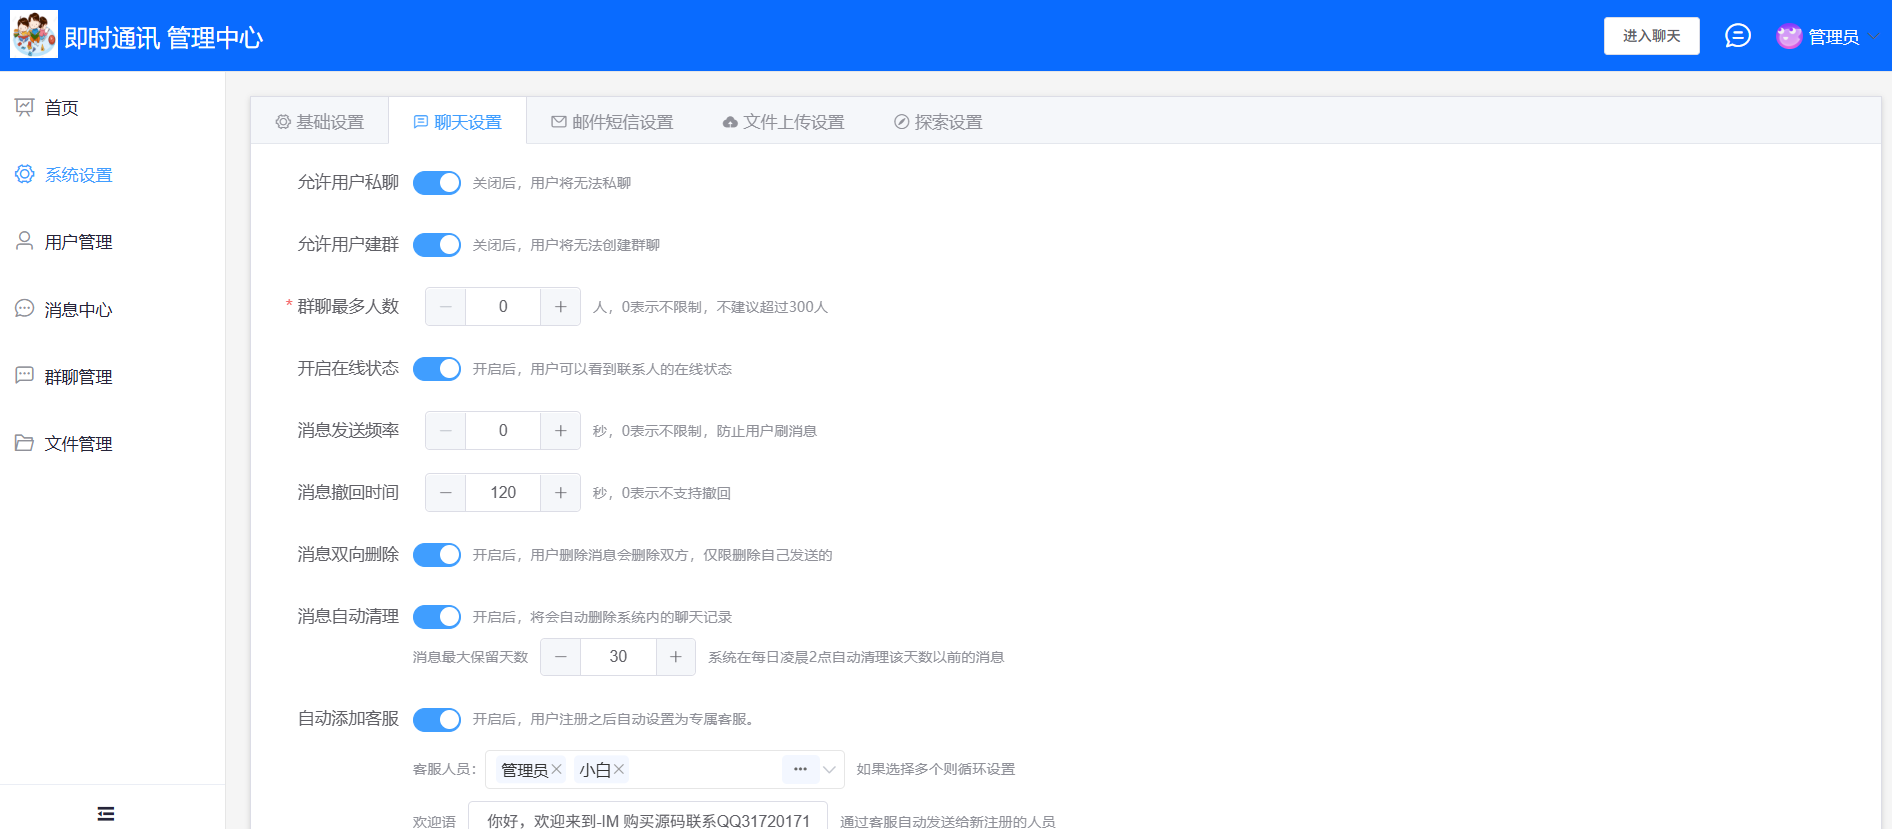Click the 文件管理 folder icon
1892x829 pixels.
coord(24,443)
